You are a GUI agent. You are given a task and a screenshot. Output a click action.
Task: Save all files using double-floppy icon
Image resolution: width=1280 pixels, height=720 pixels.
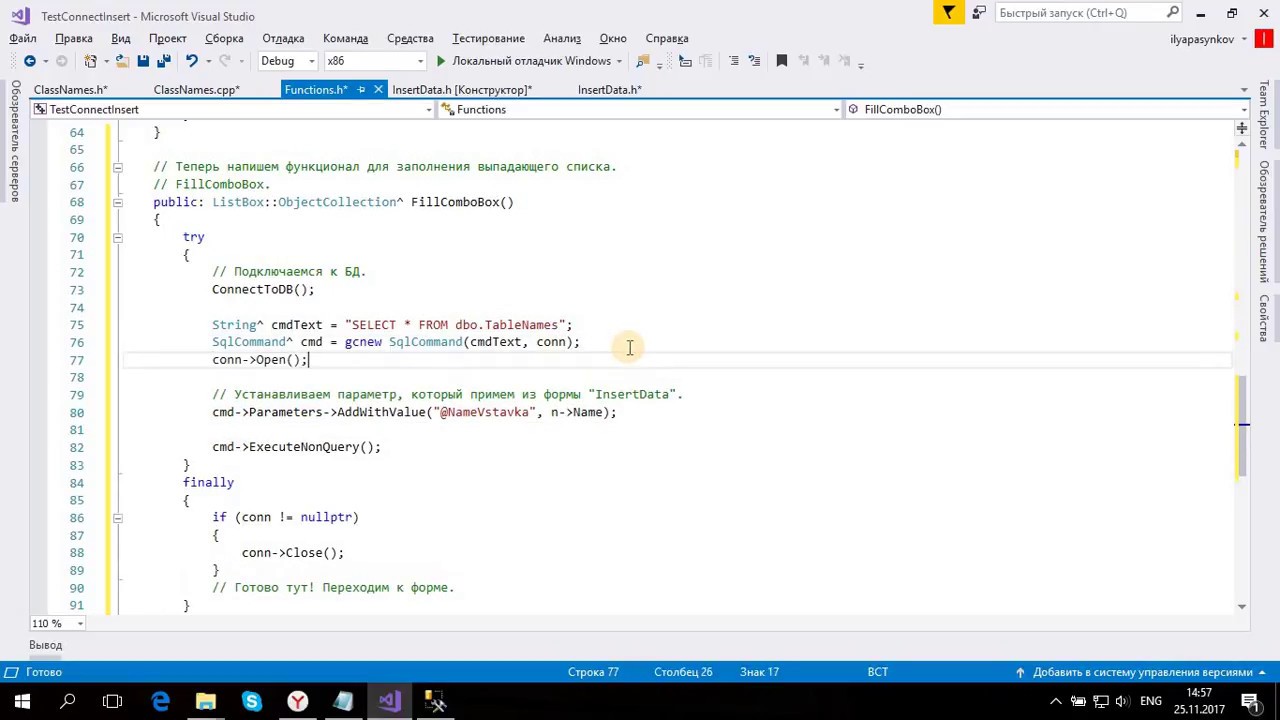164,61
